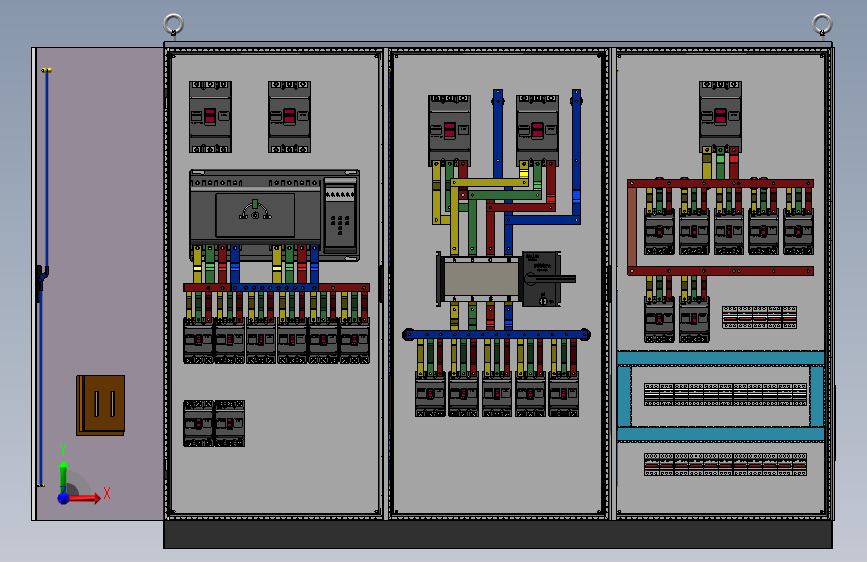Viewport: 867px width, 562px height.
Task: Select the long terminal strip inside the cyan duct frame
Action: coord(725,395)
